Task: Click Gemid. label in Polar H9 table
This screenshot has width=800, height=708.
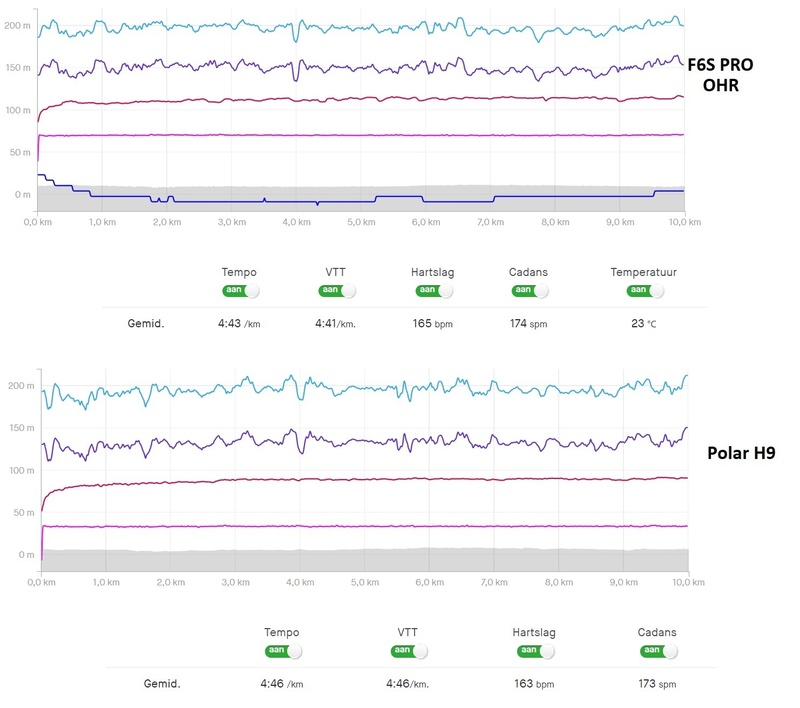Action: [x=162, y=684]
